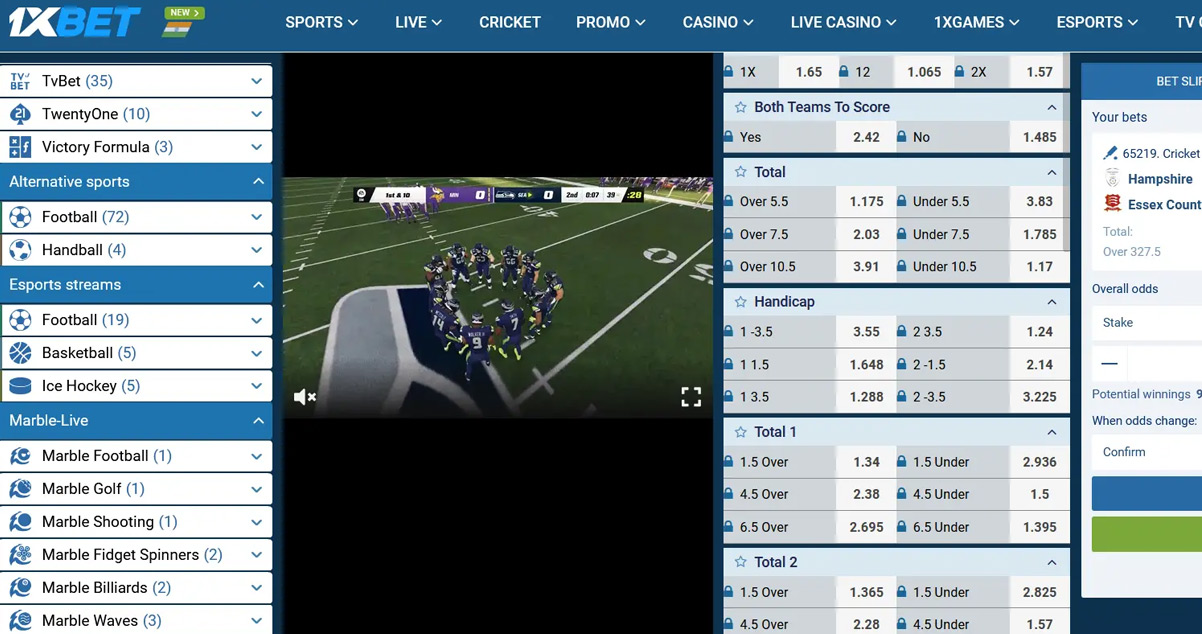Click the Ice Hockey puck icon
This screenshot has width=1202, height=634.
pos(20,386)
